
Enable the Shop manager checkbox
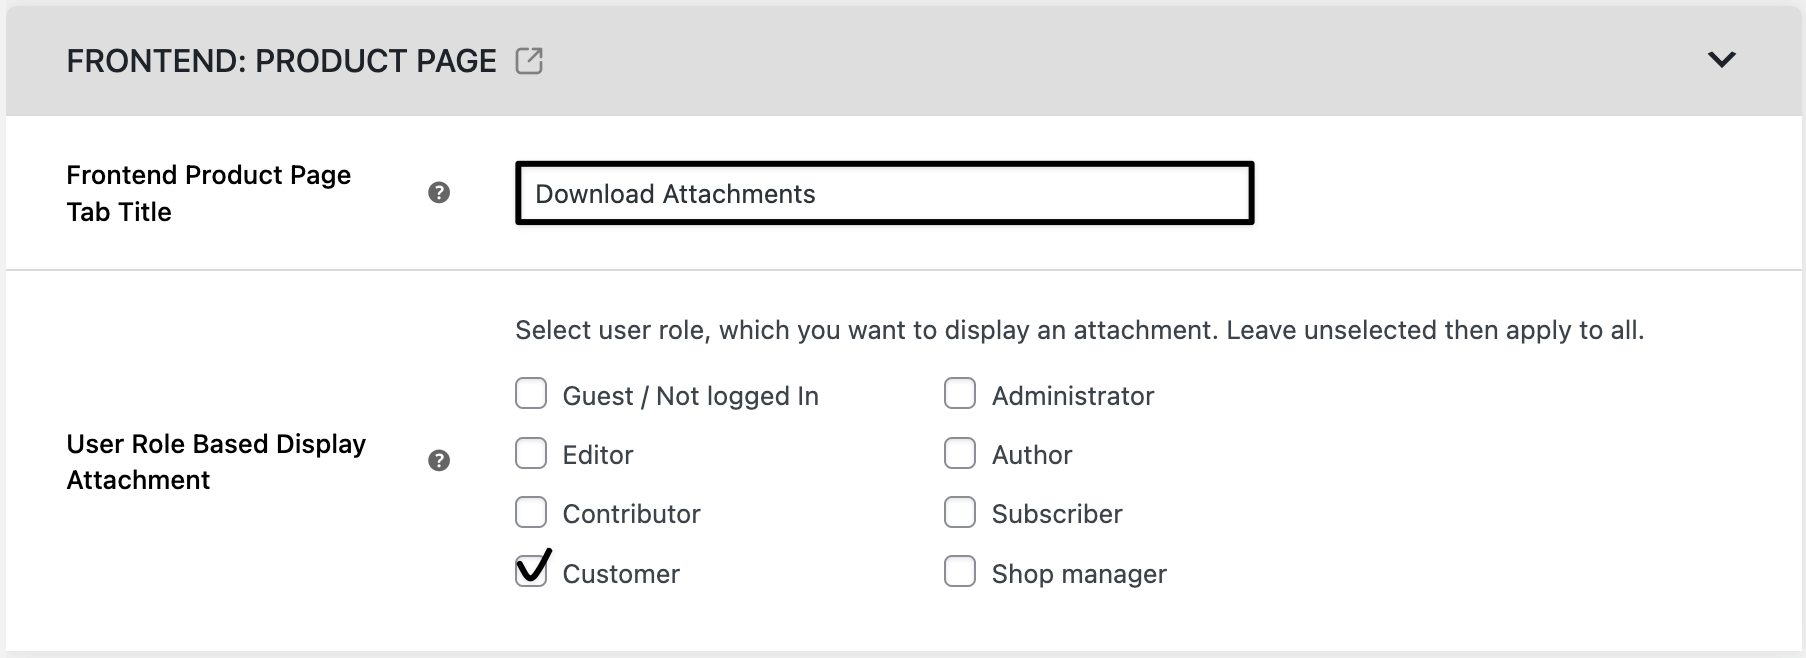960,572
